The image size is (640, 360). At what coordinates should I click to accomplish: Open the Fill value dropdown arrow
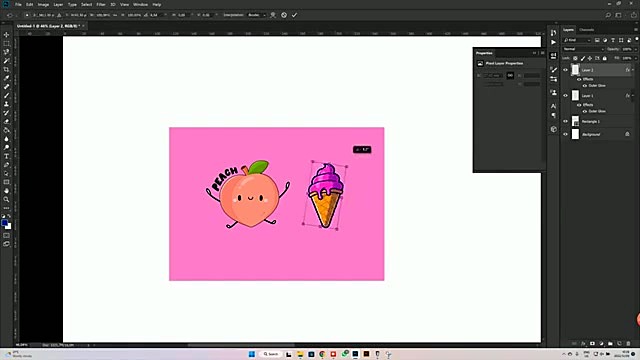[635, 58]
